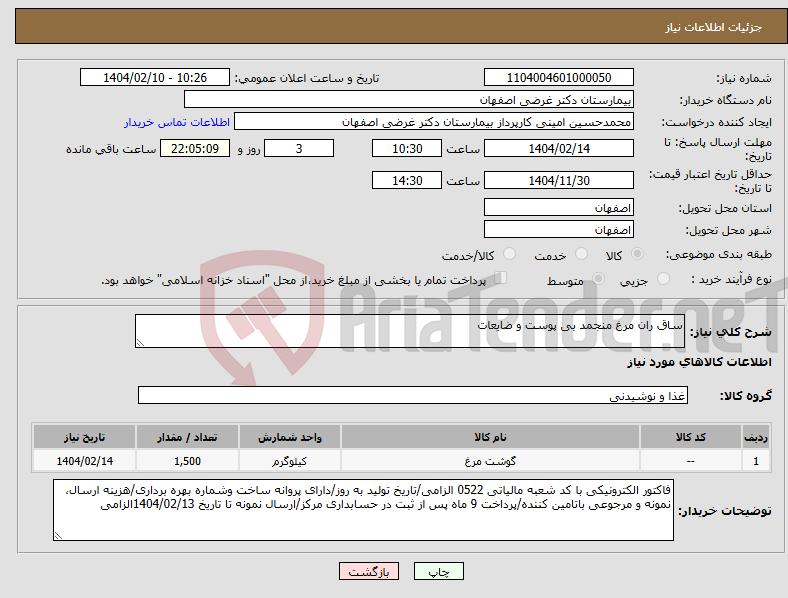The image size is (788, 598).
Task: Click the general need description textarea
Action: pos(410,331)
